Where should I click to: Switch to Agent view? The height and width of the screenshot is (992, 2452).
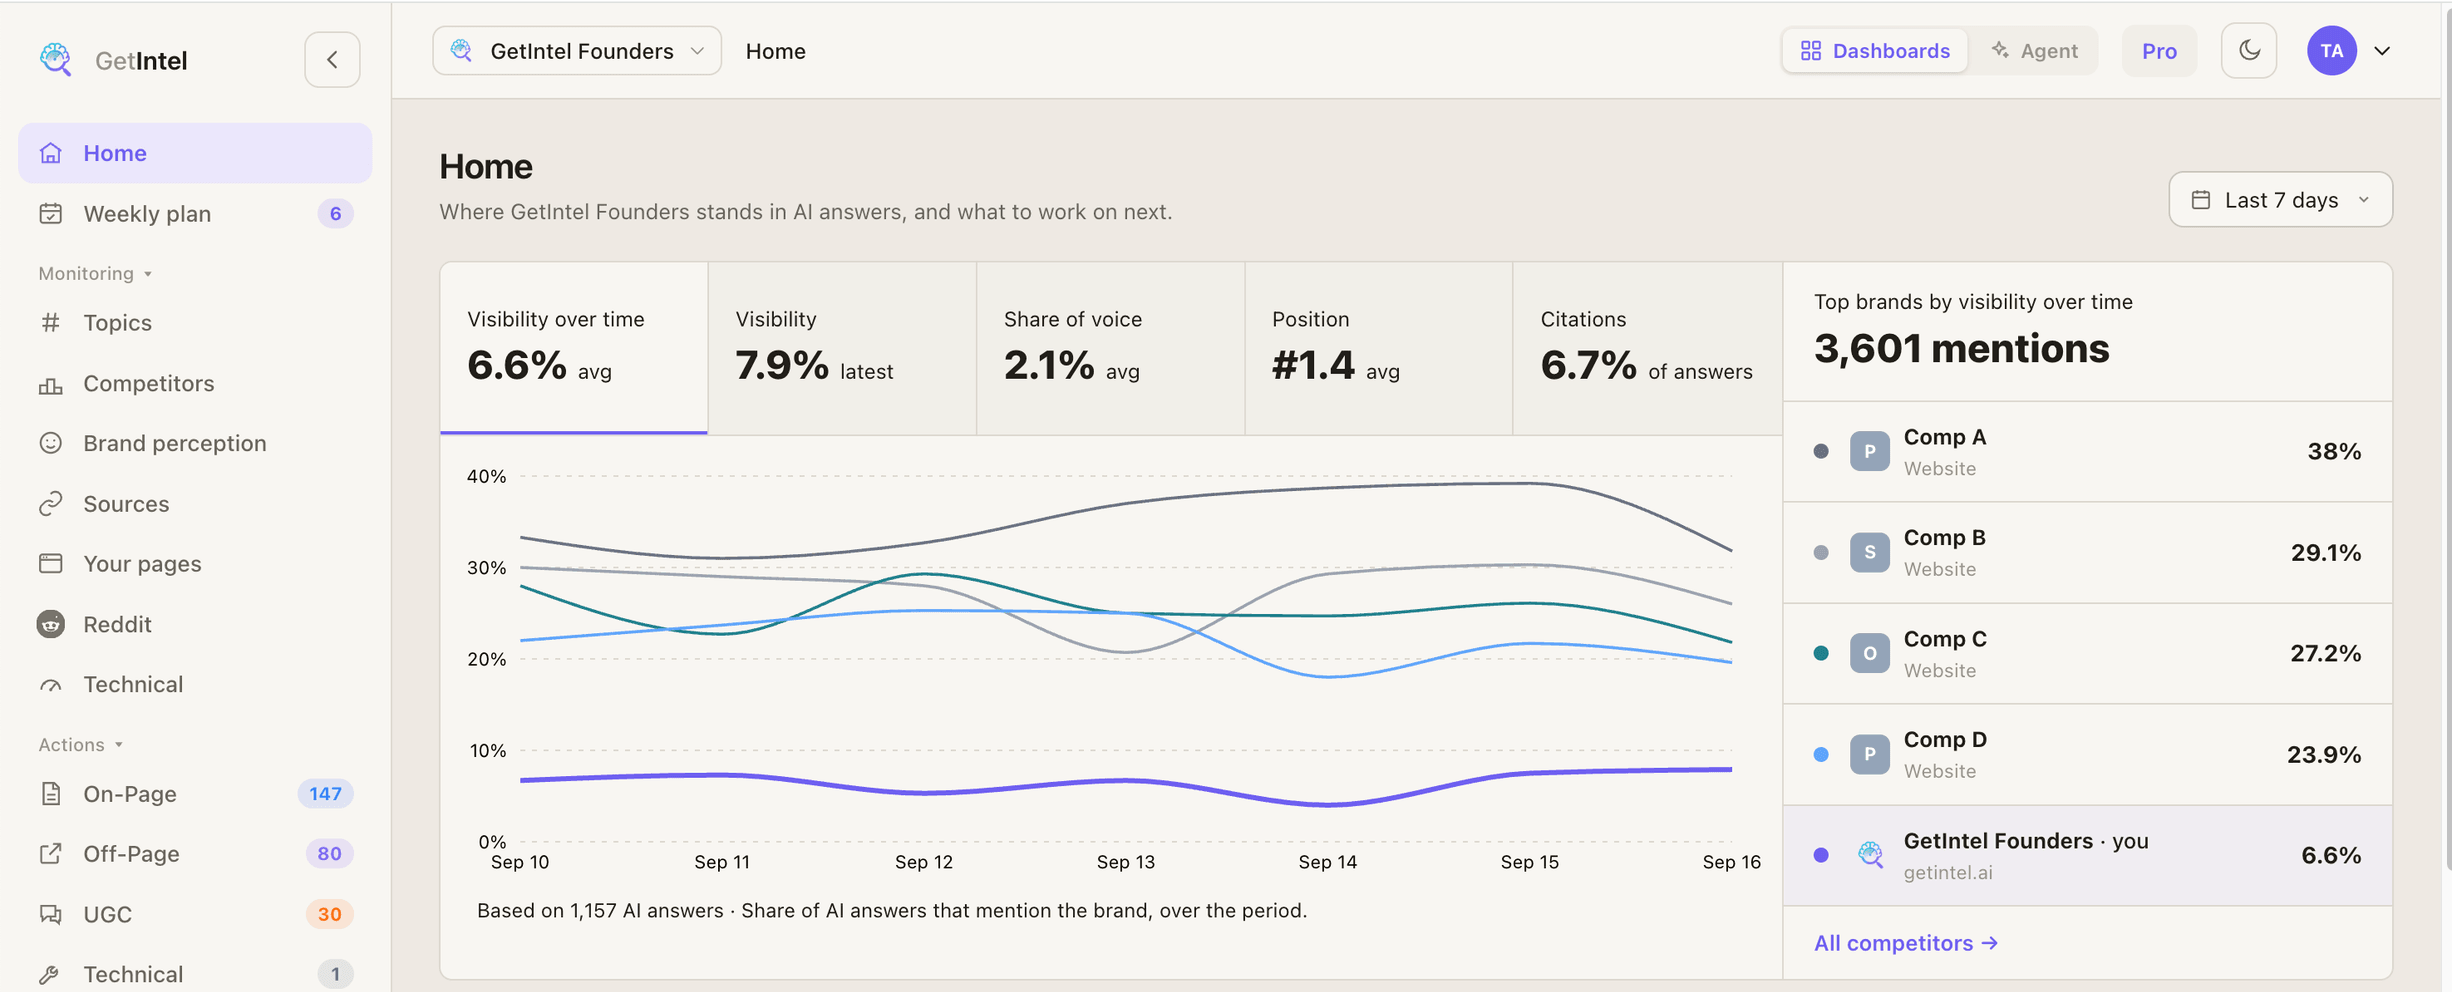(2034, 51)
